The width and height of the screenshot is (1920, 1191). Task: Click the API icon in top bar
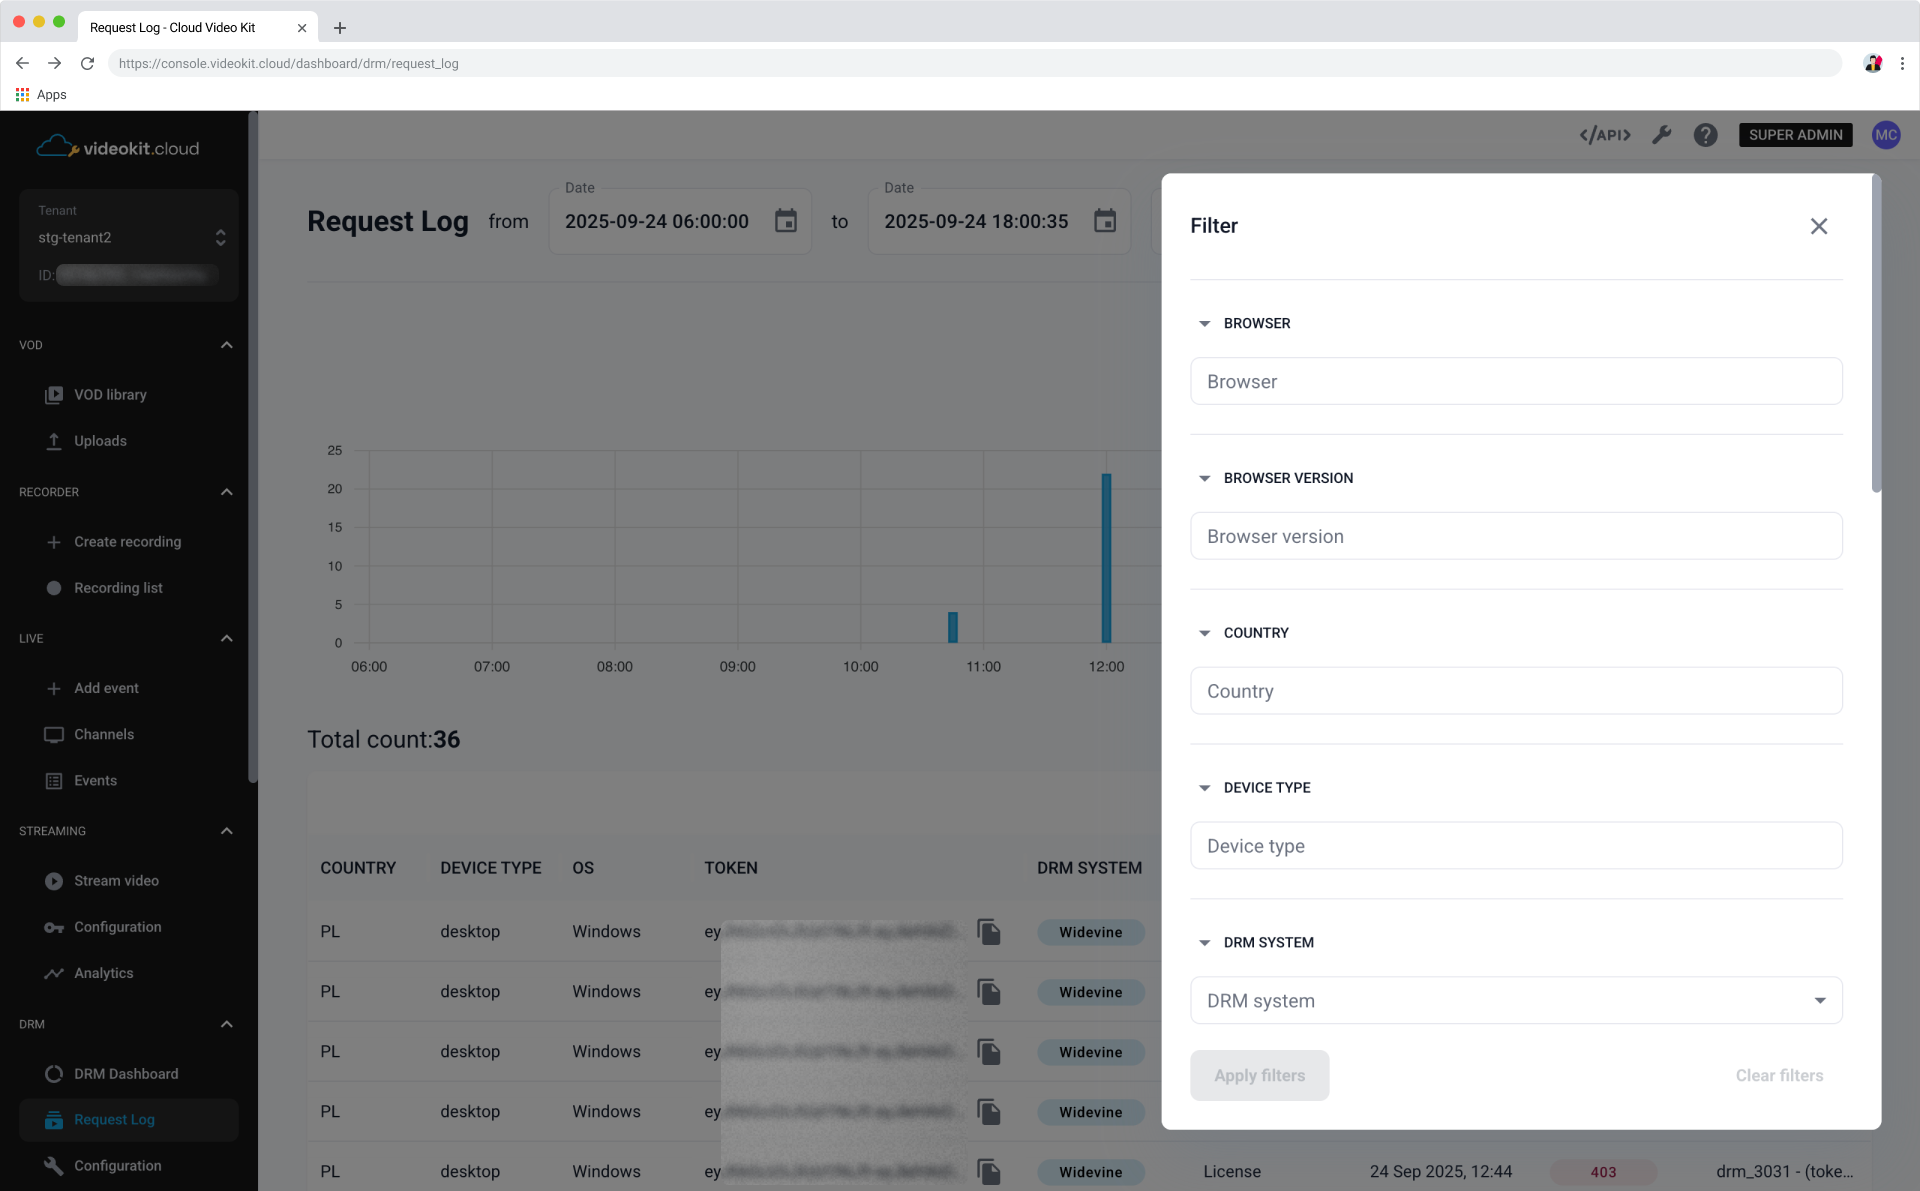[x=1604, y=134]
